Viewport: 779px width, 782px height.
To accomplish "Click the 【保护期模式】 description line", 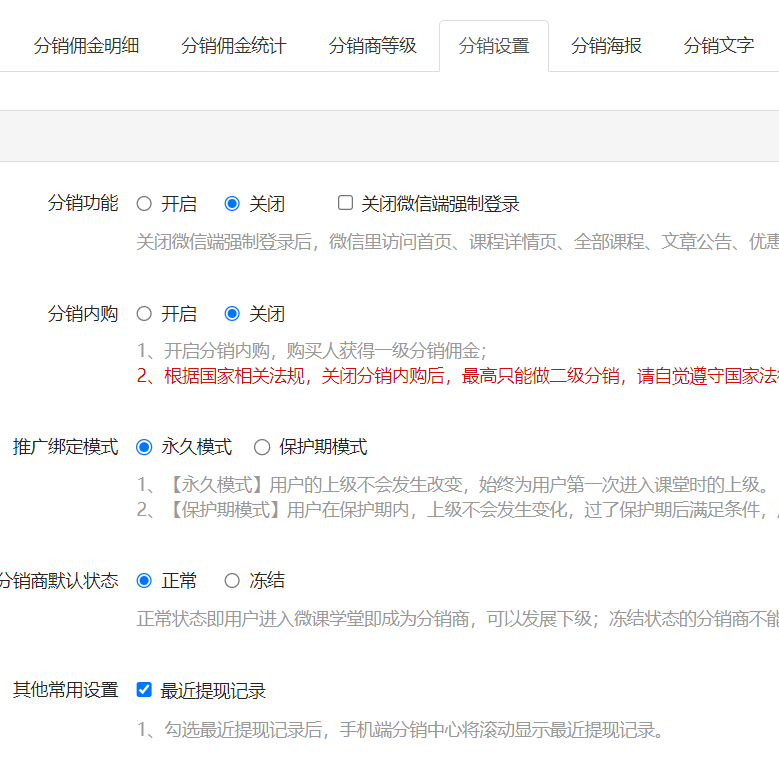I will (457, 510).
